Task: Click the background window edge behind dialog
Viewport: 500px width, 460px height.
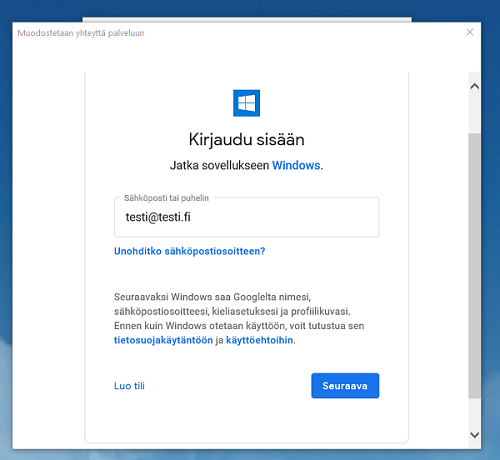Action: pos(247,19)
